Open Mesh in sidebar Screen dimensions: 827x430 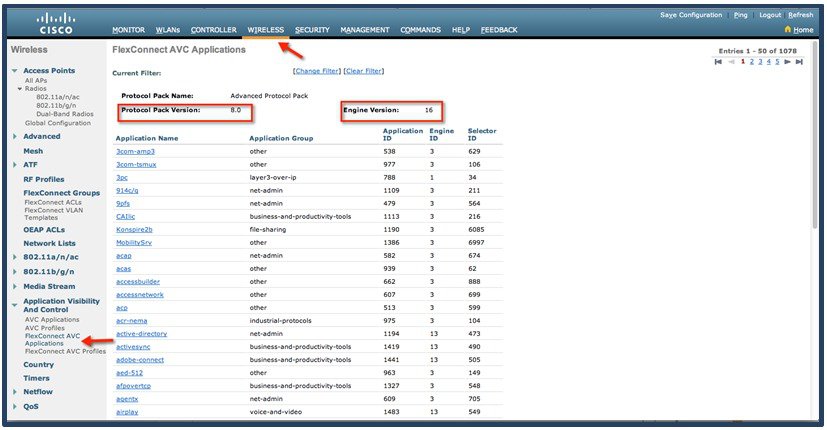coord(33,151)
